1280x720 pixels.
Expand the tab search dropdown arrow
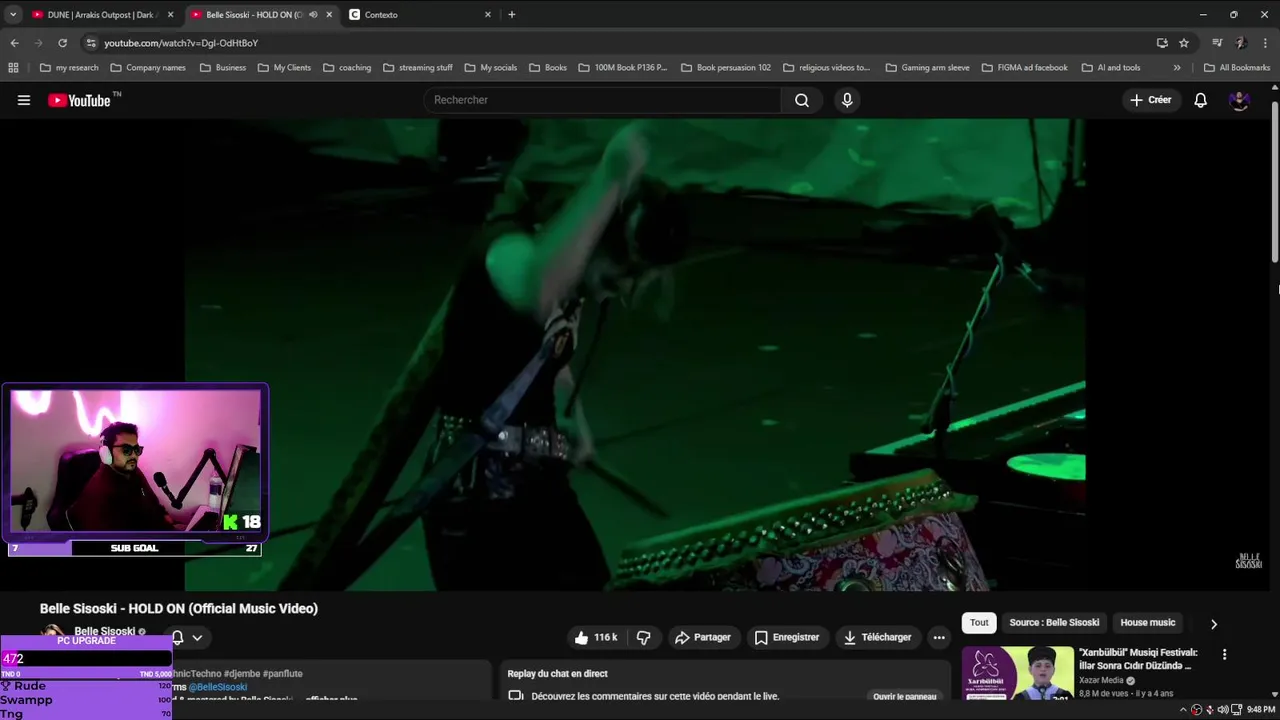[x=13, y=15]
